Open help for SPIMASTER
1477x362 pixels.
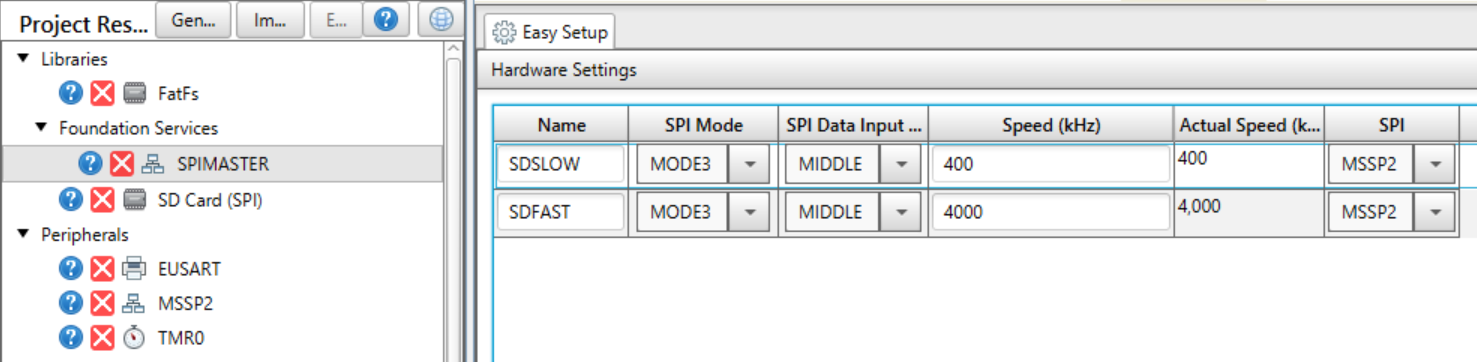(x=90, y=164)
